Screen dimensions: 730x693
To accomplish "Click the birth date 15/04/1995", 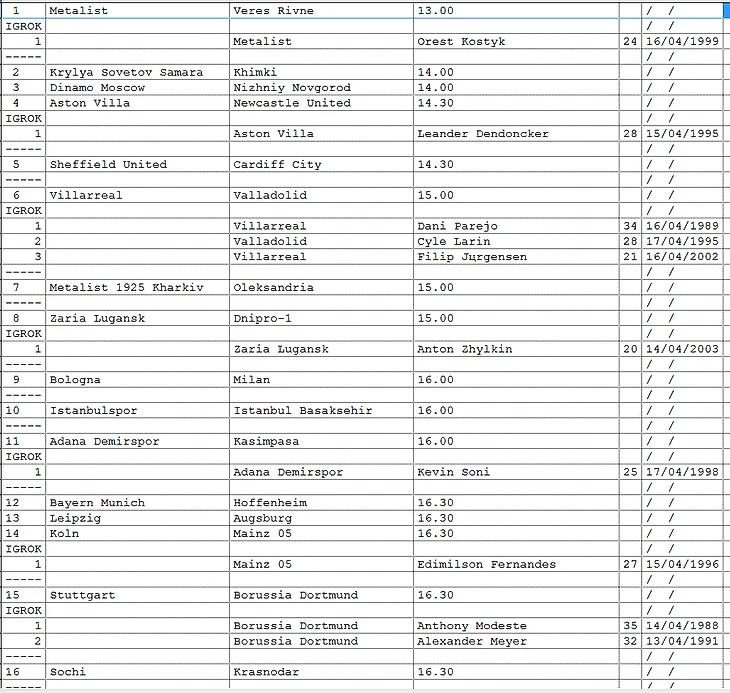I will click(x=682, y=134).
